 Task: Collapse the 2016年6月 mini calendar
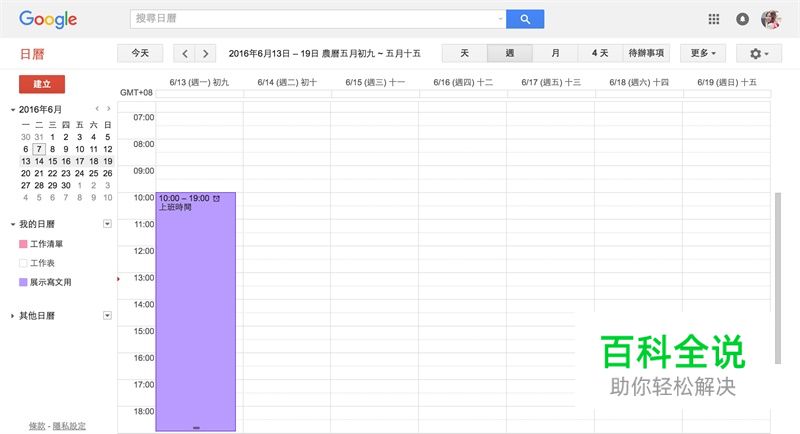(x=13, y=110)
